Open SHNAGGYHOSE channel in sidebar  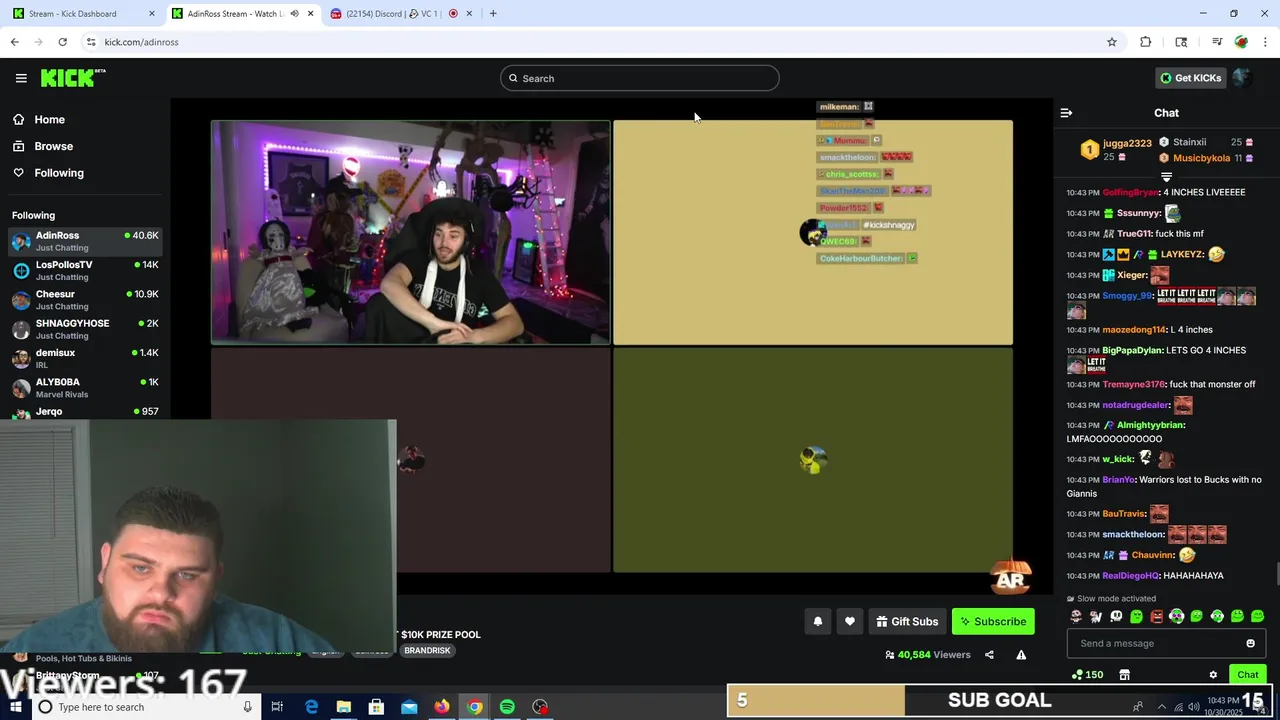pyautogui.click(x=85, y=329)
